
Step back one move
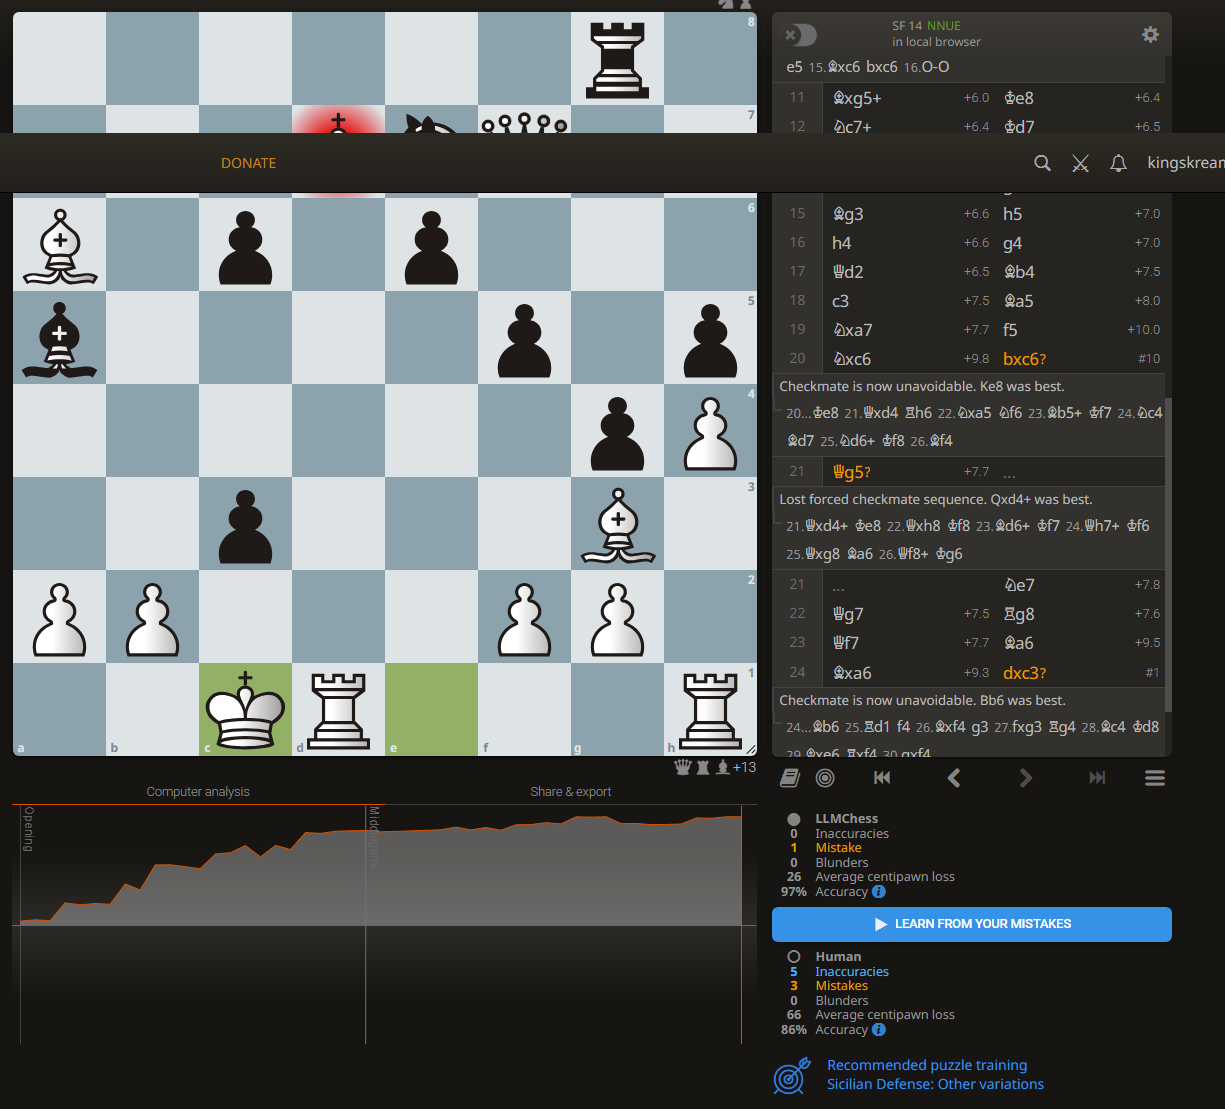pyautogui.click(x=954, y=778)
